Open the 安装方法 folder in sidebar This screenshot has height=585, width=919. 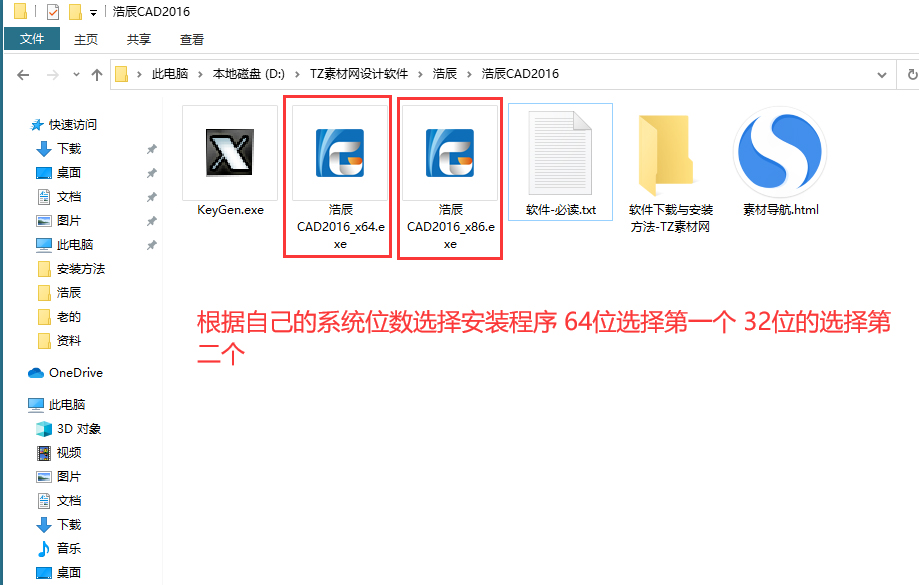pyautogui.click(x=81, y=269)
